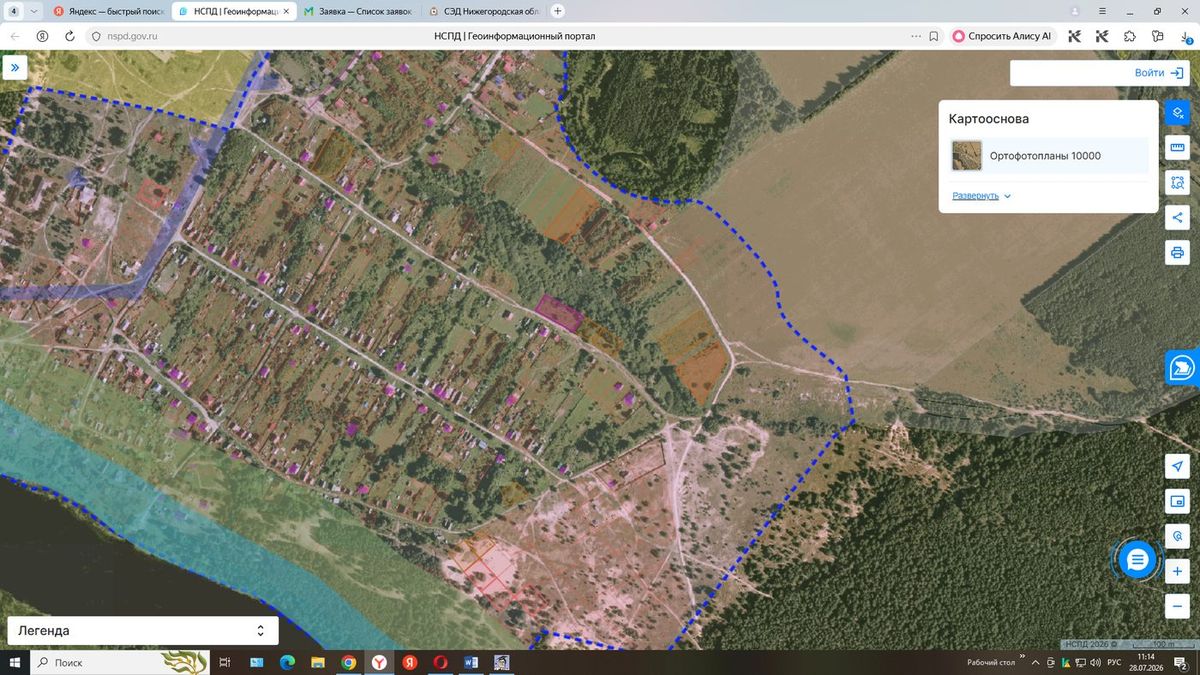Open the Windows Start menu
This screenshot has width=1200, height=675.
pyautogui.click(x=15, y=662)
